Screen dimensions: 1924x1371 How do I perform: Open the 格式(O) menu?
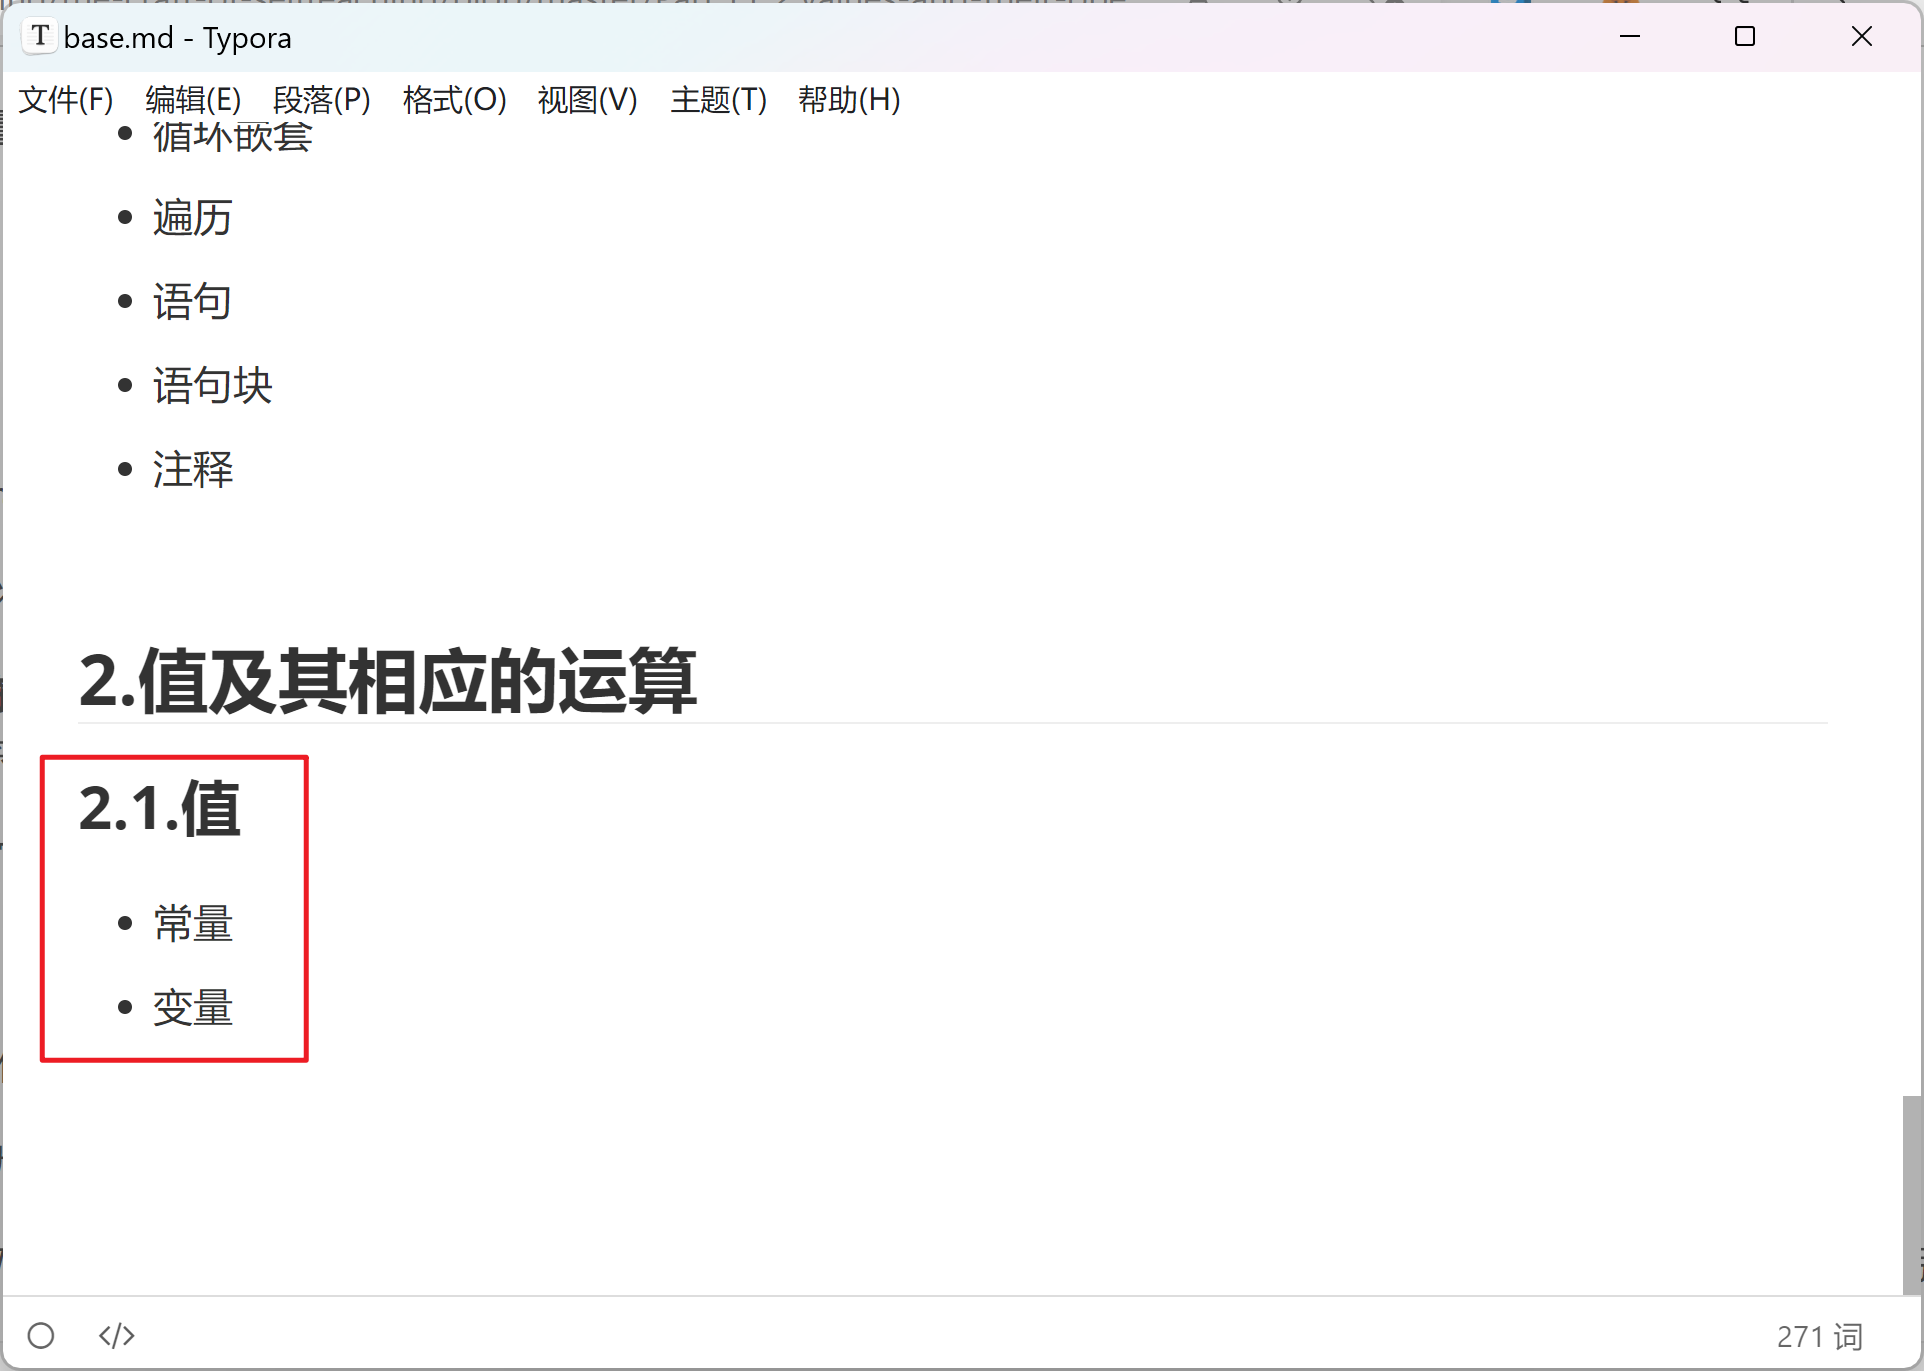454,100
